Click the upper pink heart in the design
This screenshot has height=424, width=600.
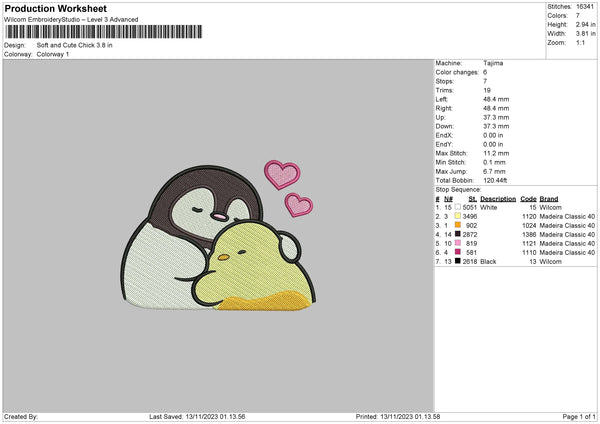coord(281,174)
